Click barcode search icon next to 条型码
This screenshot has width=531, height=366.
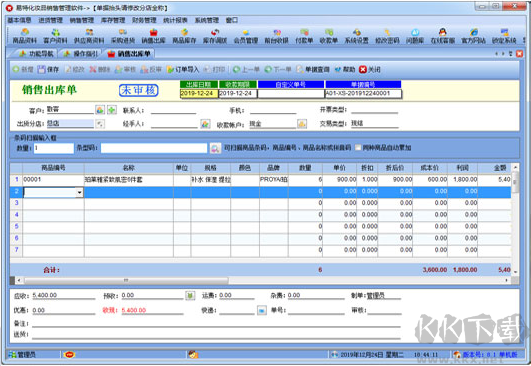pos(215,148)
